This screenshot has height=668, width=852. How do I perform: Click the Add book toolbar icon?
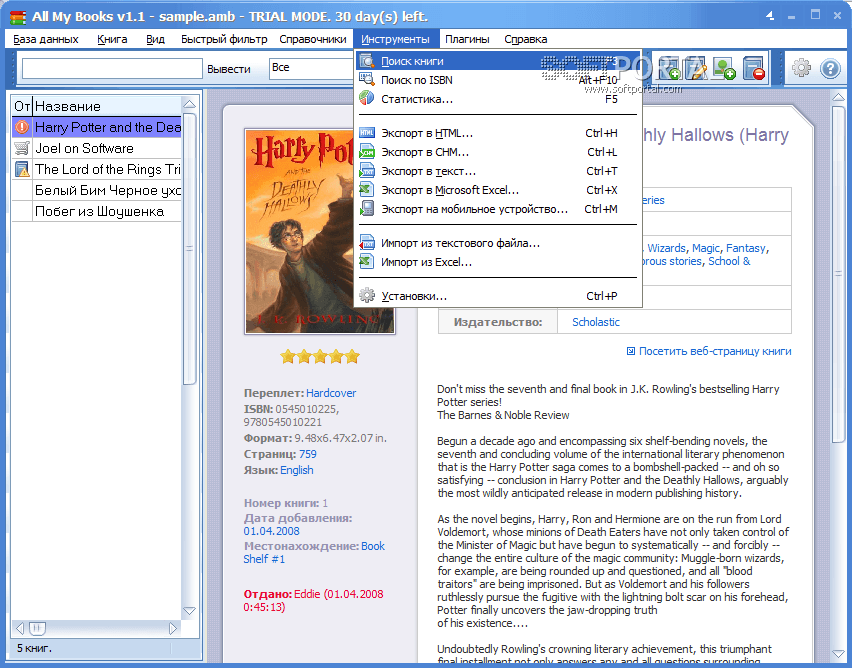668,68
